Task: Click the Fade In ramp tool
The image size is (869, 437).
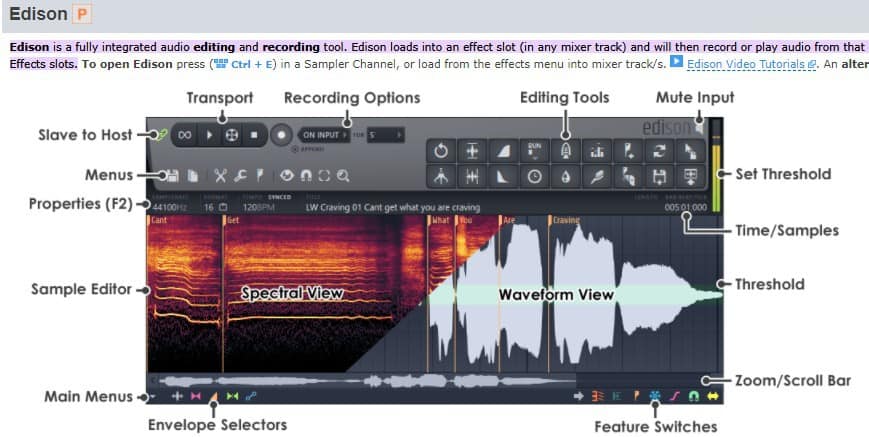Action: coord(503,150)
